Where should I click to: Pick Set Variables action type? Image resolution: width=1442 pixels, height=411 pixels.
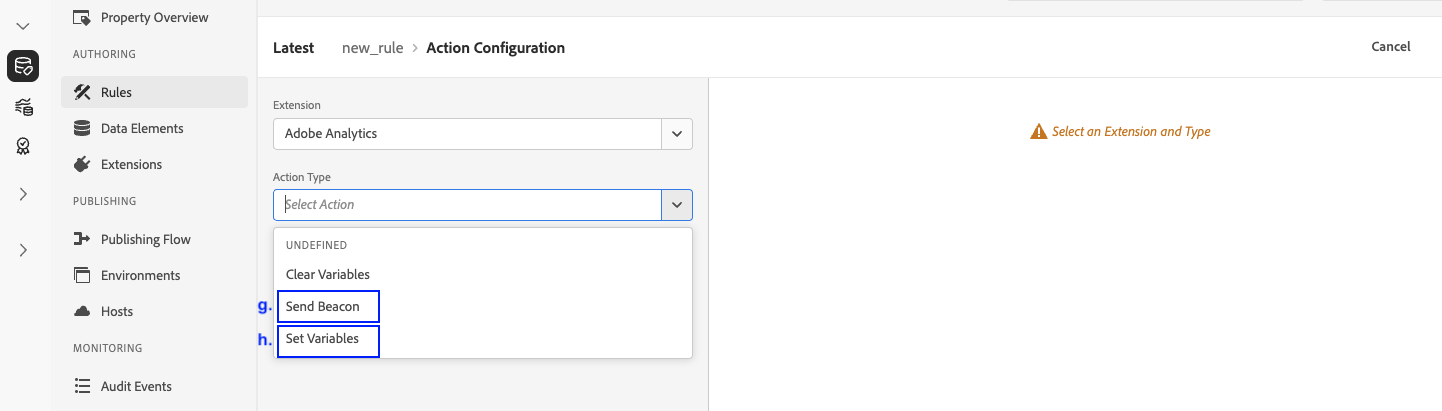tap(322, 339)
